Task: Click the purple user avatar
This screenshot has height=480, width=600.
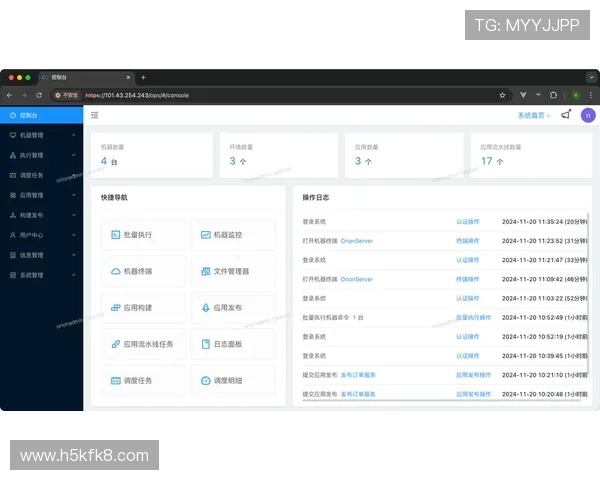Action: [588, 115]
